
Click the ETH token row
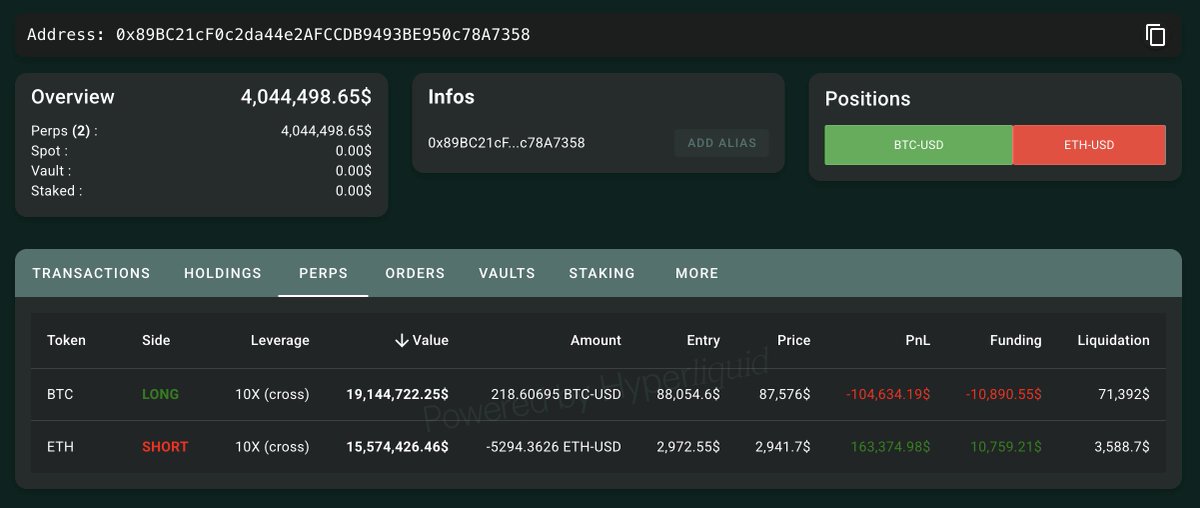[x=60, y=446]
